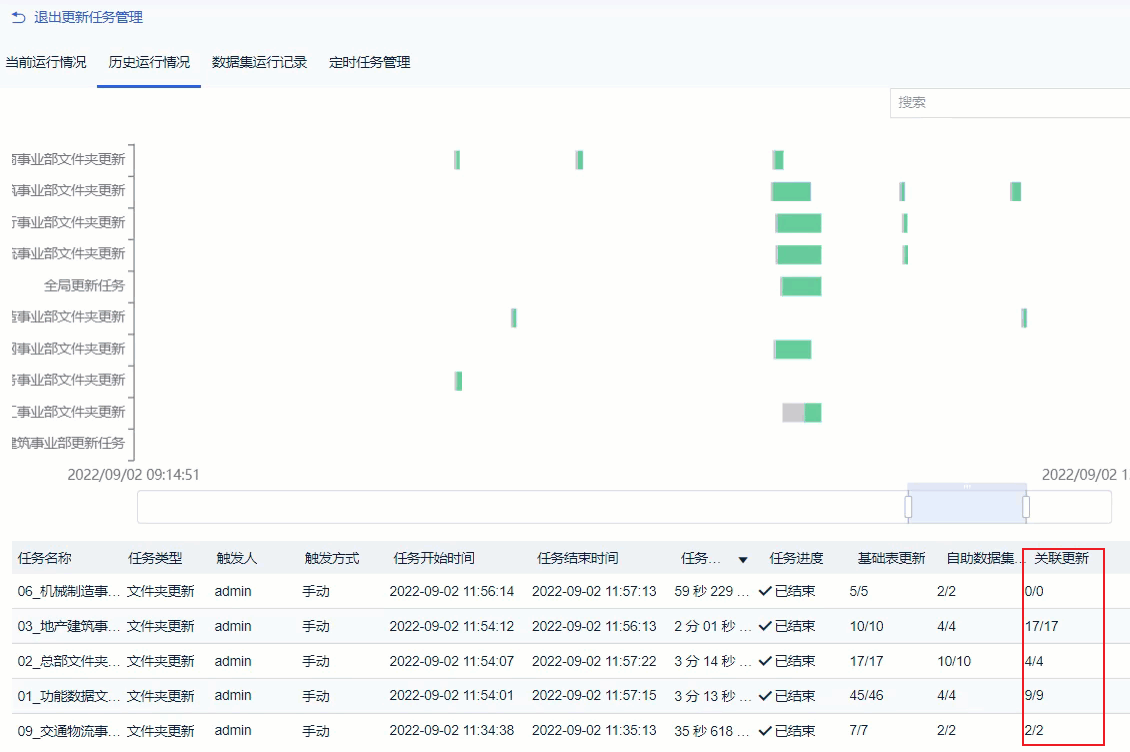The width and height of the screenshot is (1130, 752).
Task: Select the 03_地产建筑事… task row name
Action: pyautogui.click(x=69, y=626)
